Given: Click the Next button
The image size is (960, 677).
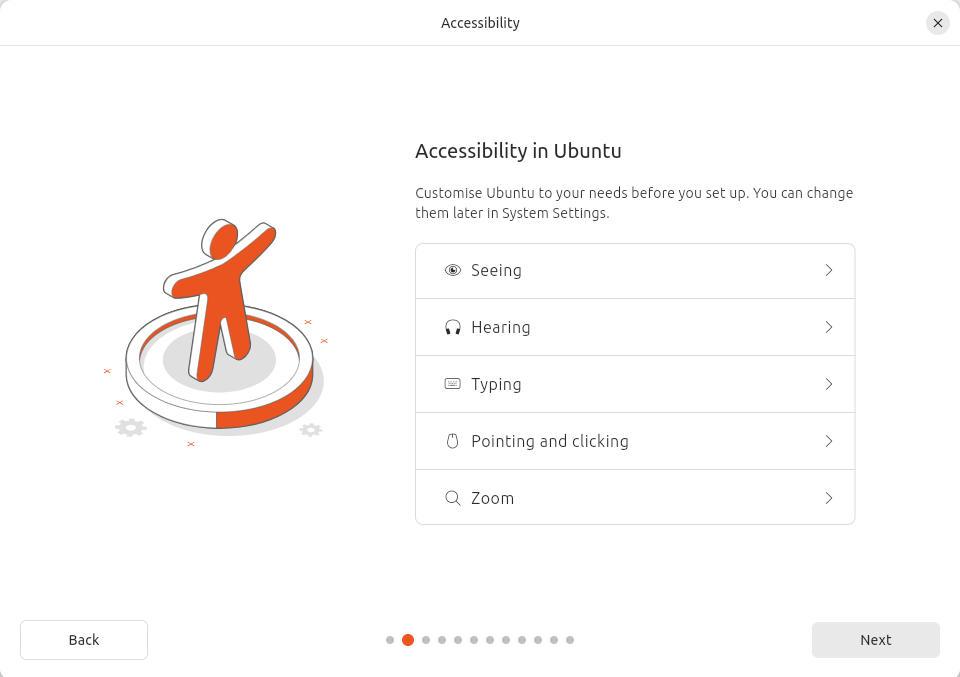Looking at the screenshot, I should (x=875, y=640).
